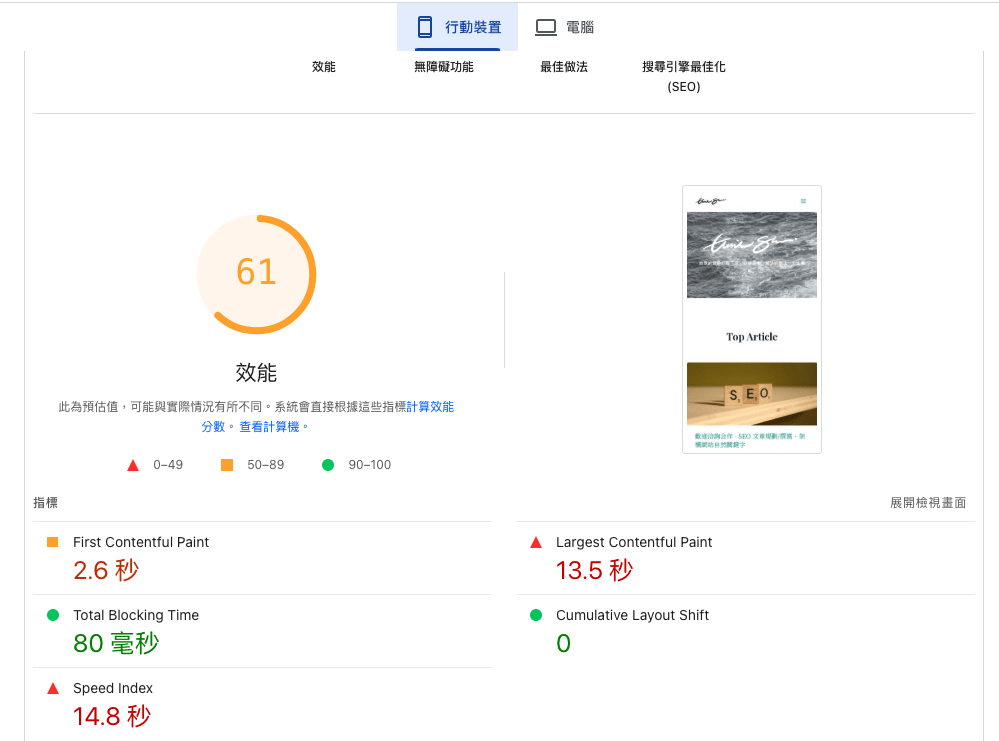
Task: Click the Largest Contentful Paint label
Action: pos(634,542)
